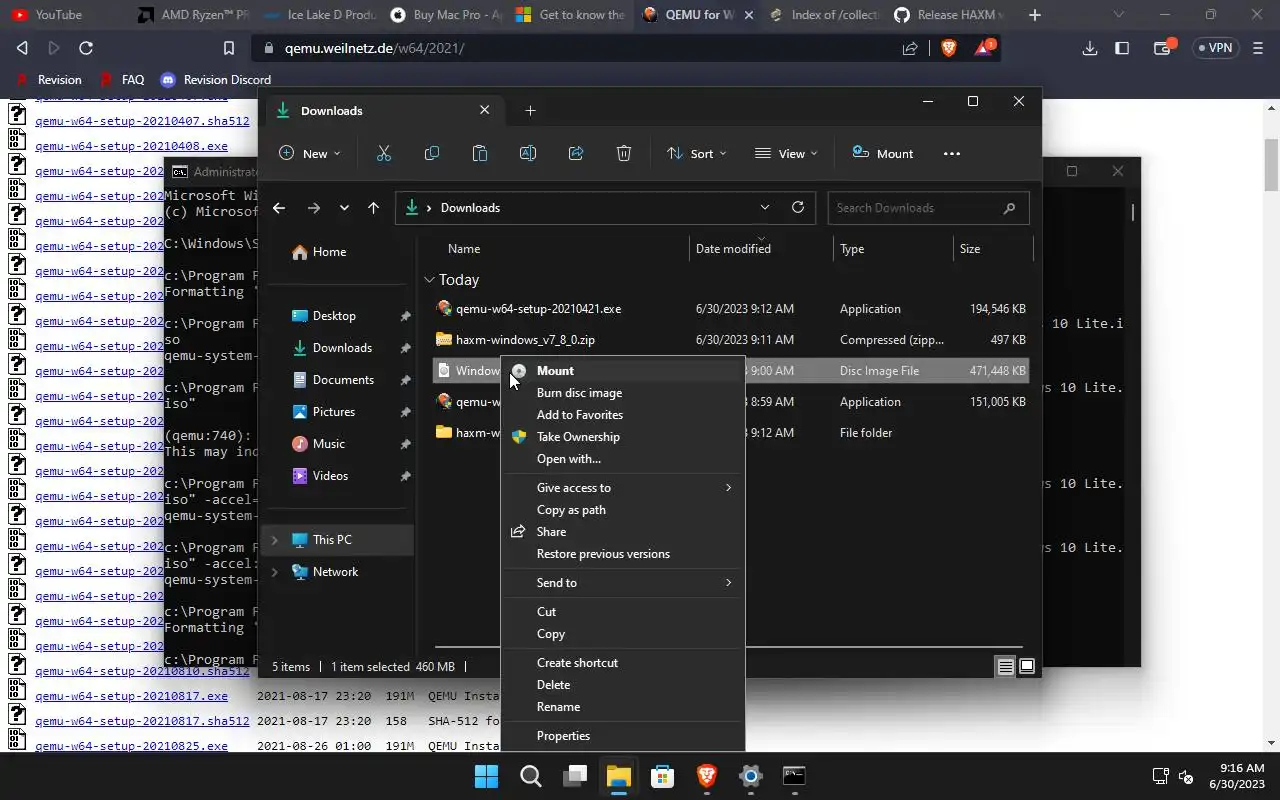1280x800 pixels.
Task: Click the Windows Start button
Action: pos(486,776)
